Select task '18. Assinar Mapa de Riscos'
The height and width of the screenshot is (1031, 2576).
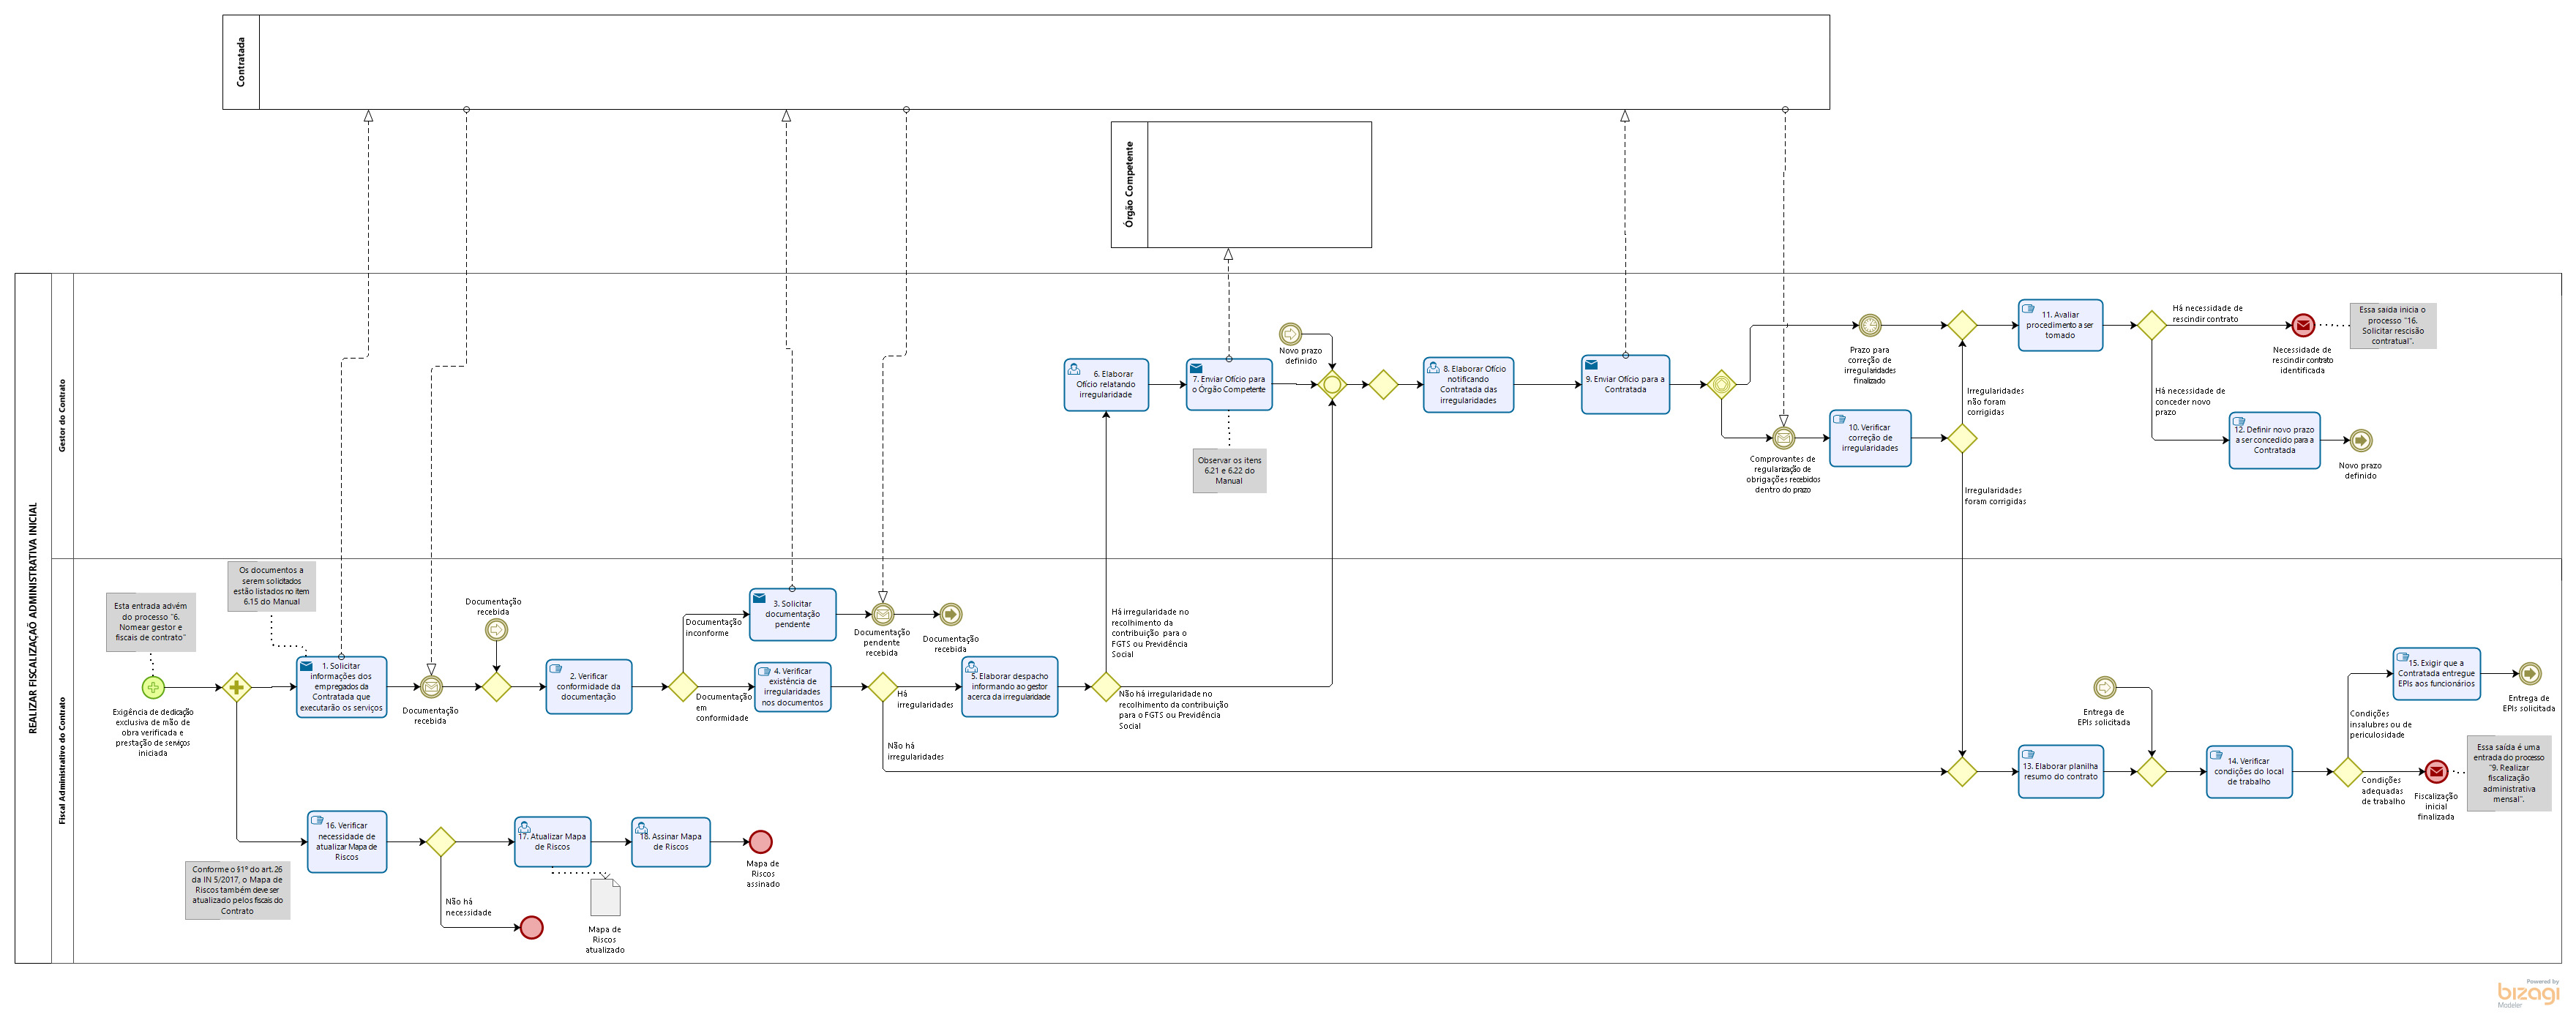[x=670, y=841]
